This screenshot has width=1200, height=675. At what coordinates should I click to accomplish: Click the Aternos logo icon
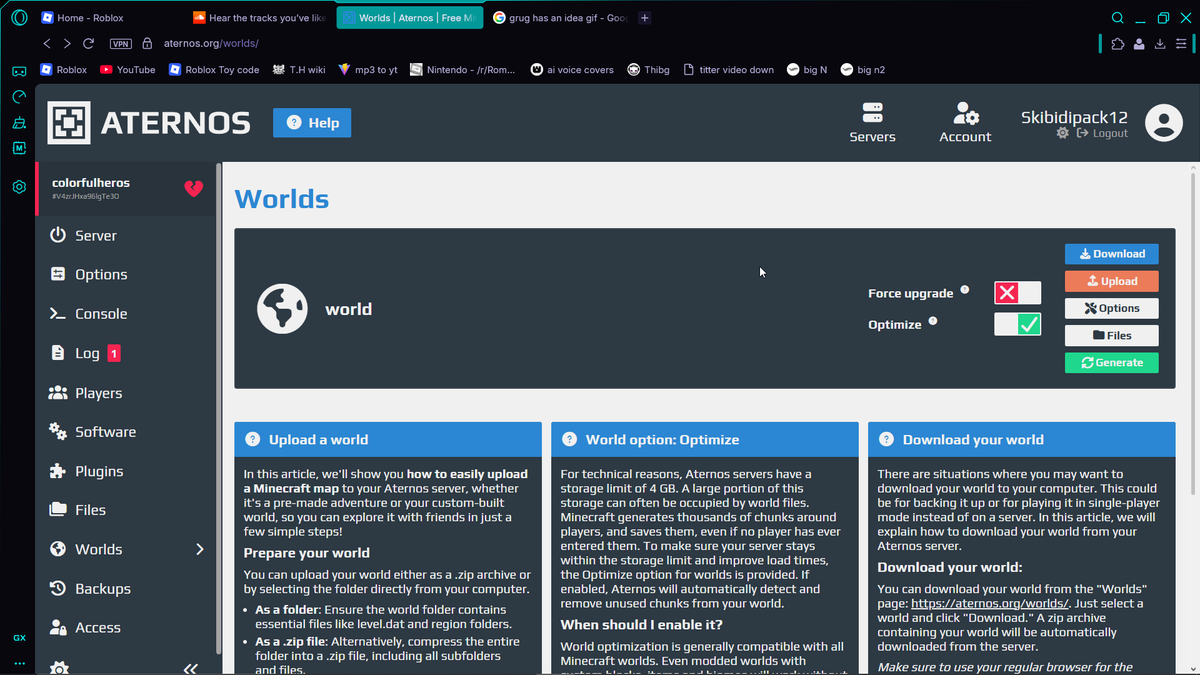[69, 123]
